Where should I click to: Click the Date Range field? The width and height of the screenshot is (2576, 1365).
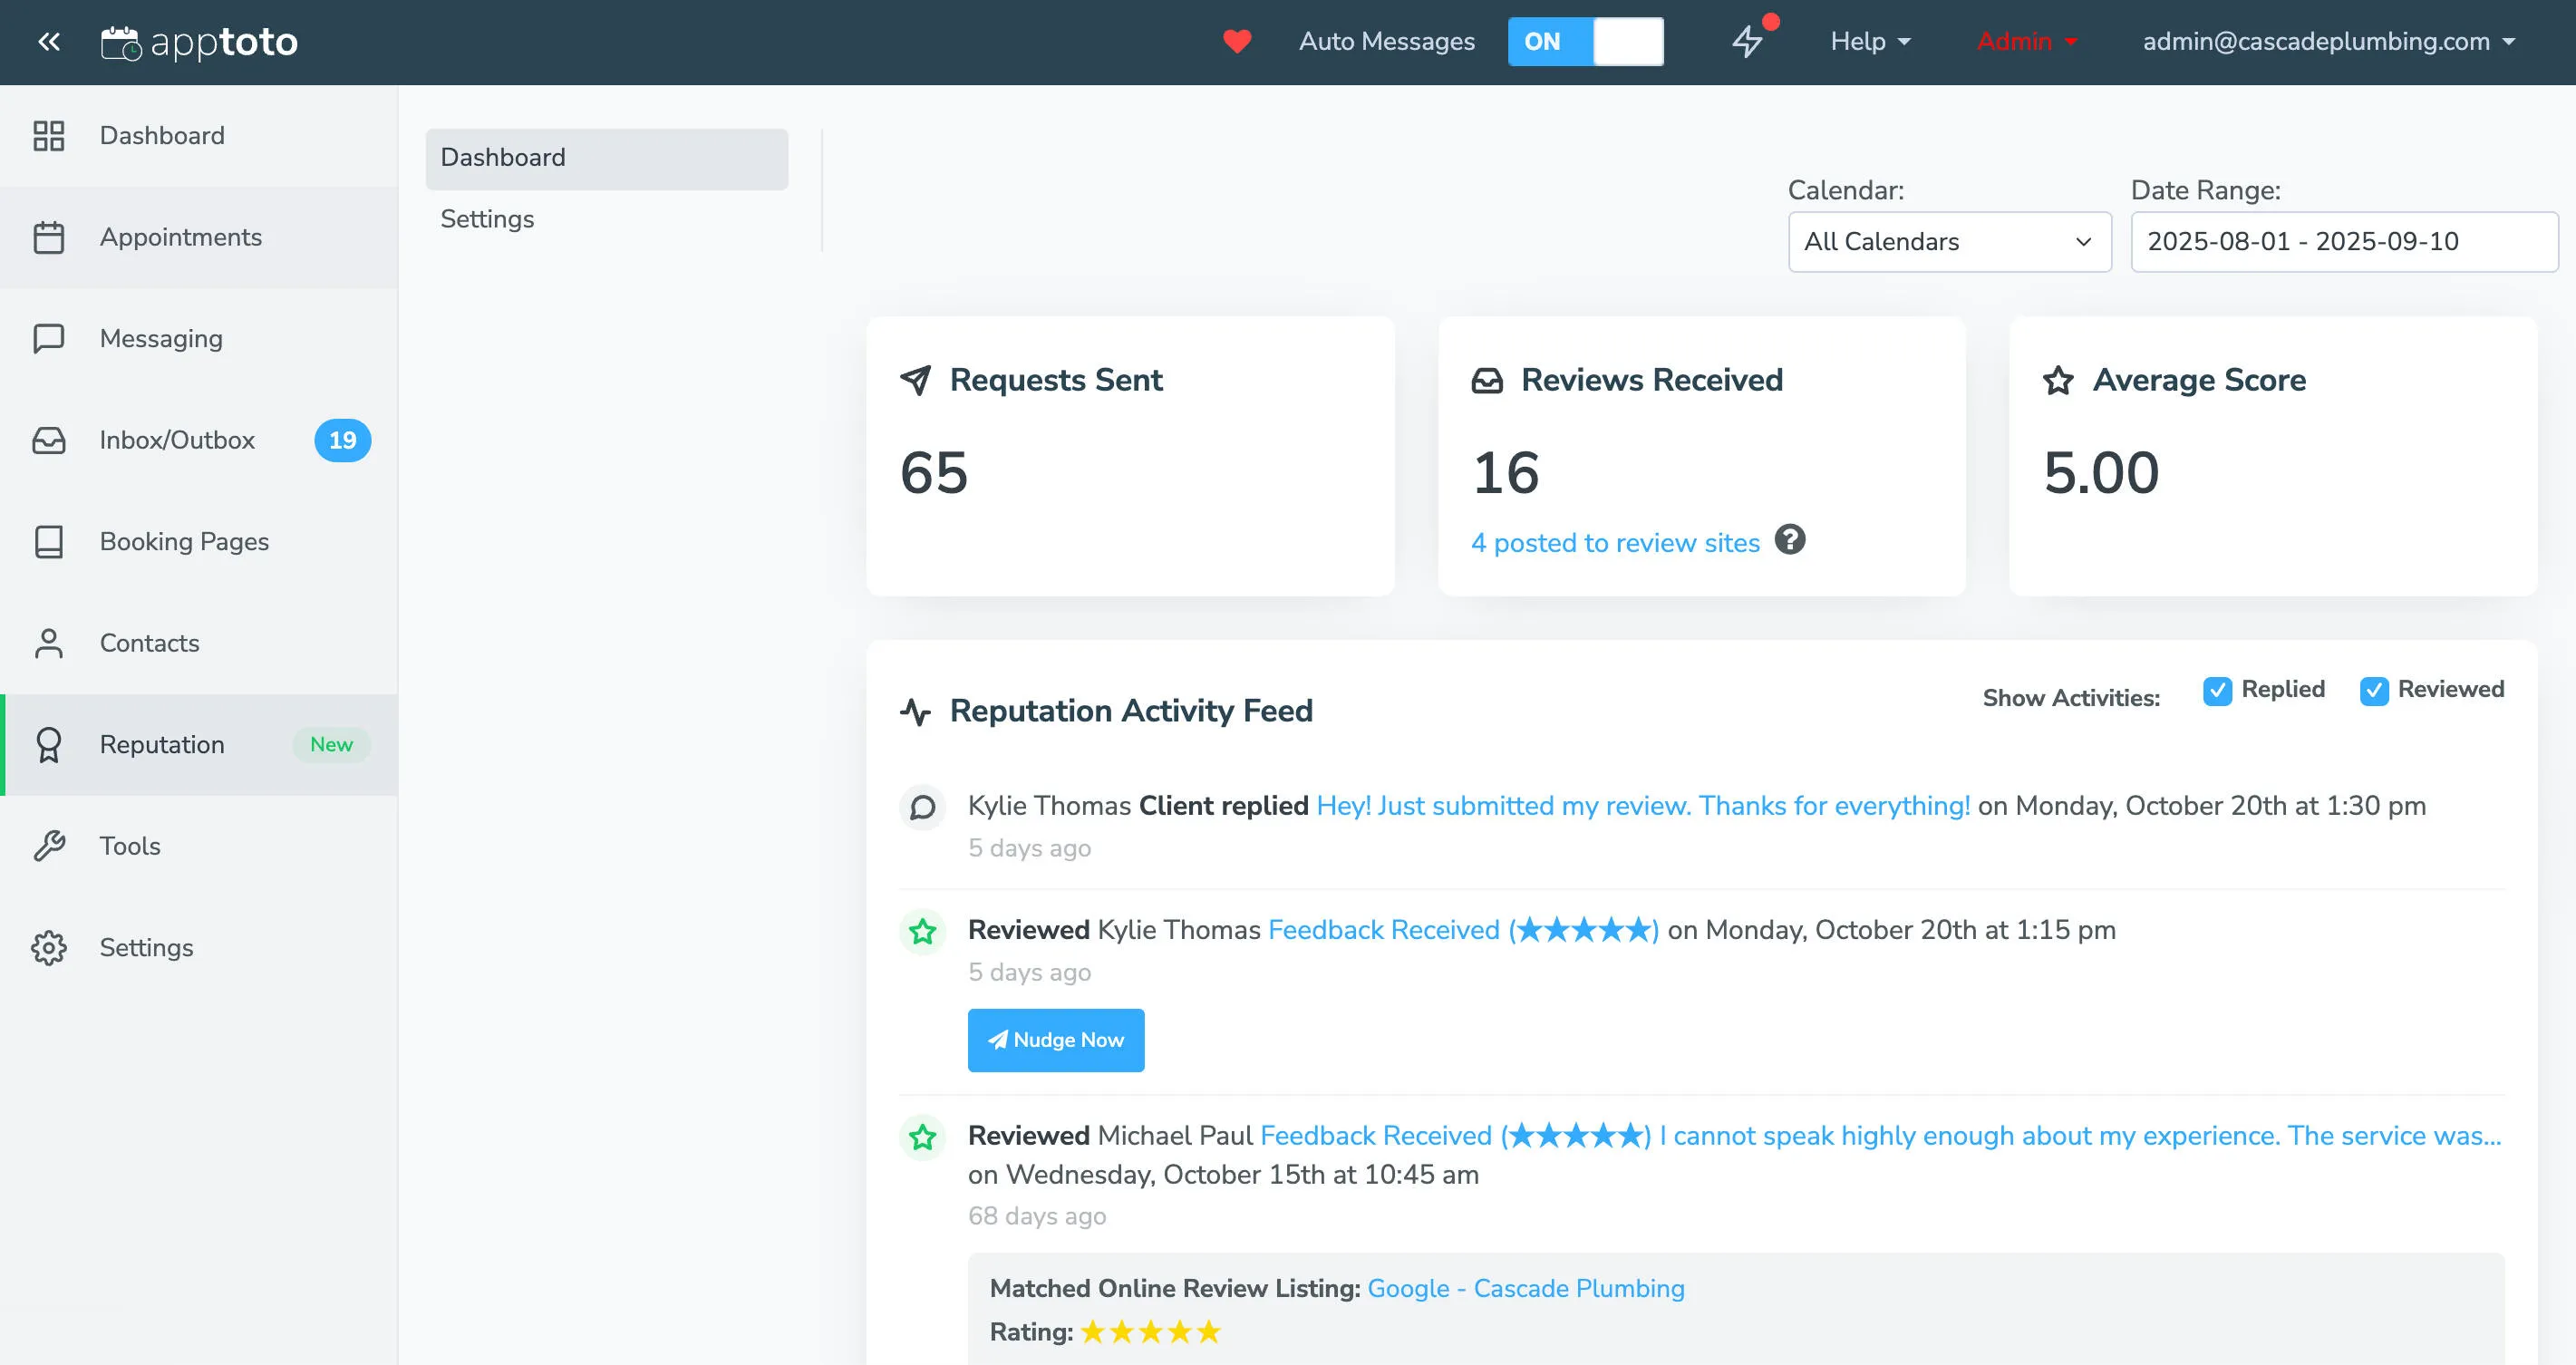point(2343,241)
